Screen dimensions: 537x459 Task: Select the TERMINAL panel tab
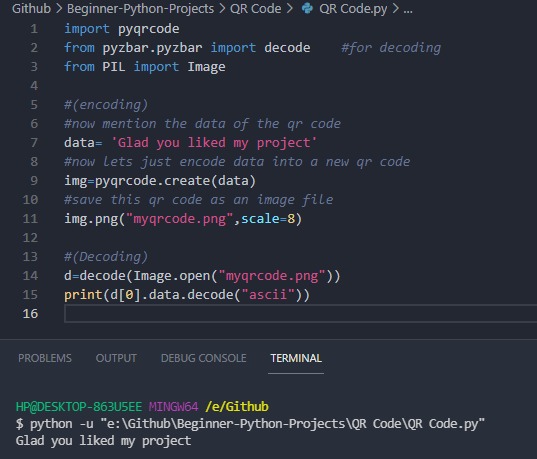tap(296, 358)
